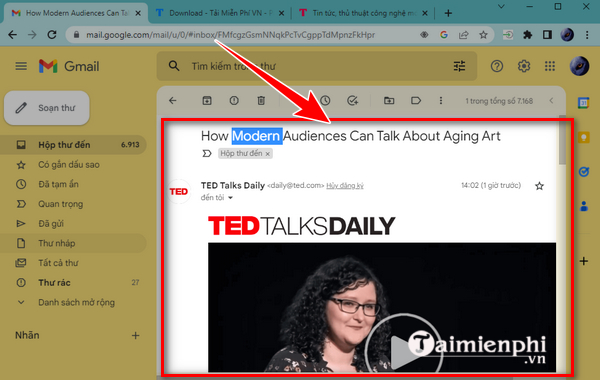Click TED sender avatar

tap(179, 191)
